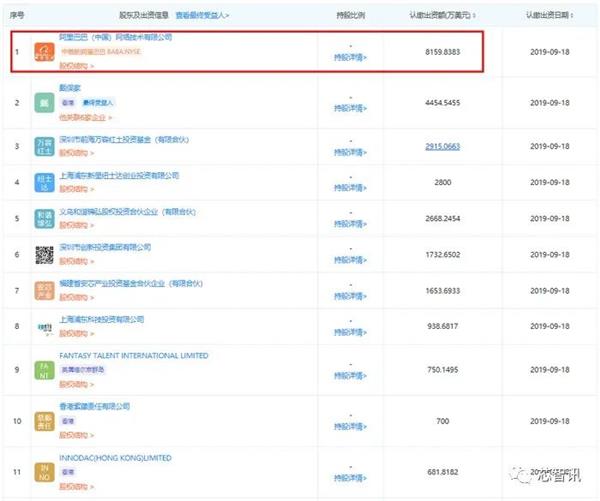The width and height of the screenshot is (600, 501).
Task: Expand 股权结构 under row 3
Action: pyautogui.click(x=77, y=153)
